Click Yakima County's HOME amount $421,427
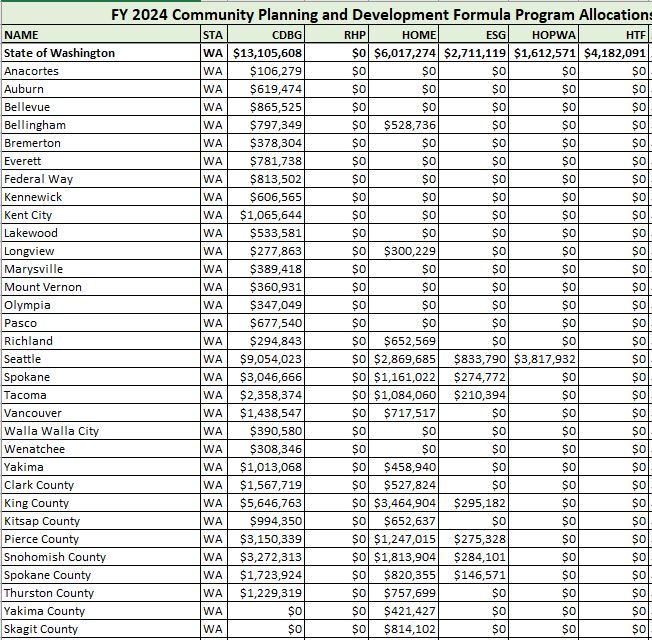The image size is (652, 640). [x=405, y=611]
